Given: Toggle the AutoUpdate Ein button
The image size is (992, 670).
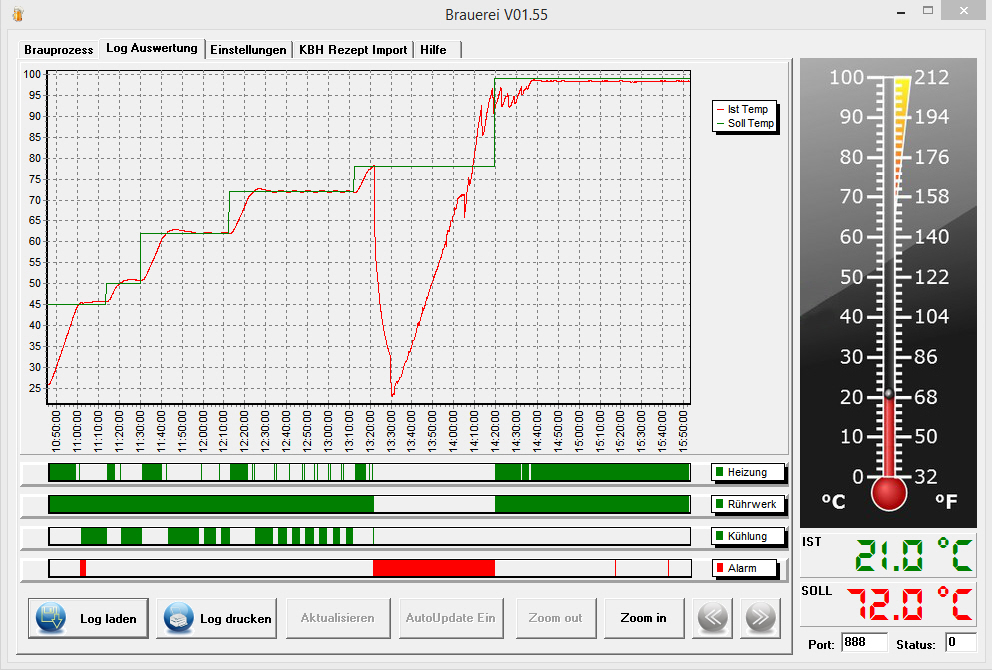Looking at the screenshot, I should (450, 618).
